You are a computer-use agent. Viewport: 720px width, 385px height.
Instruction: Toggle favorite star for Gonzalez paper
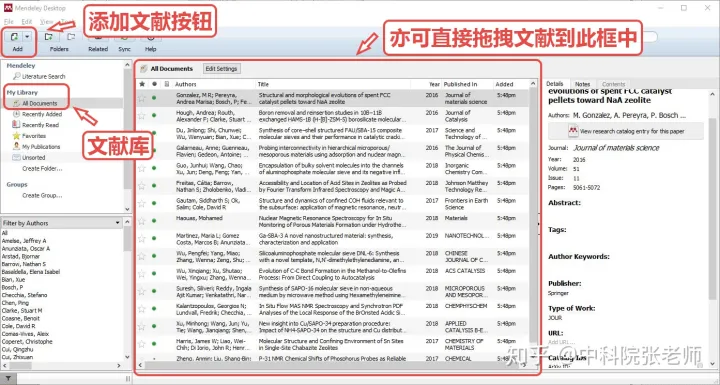coord(142,98)
